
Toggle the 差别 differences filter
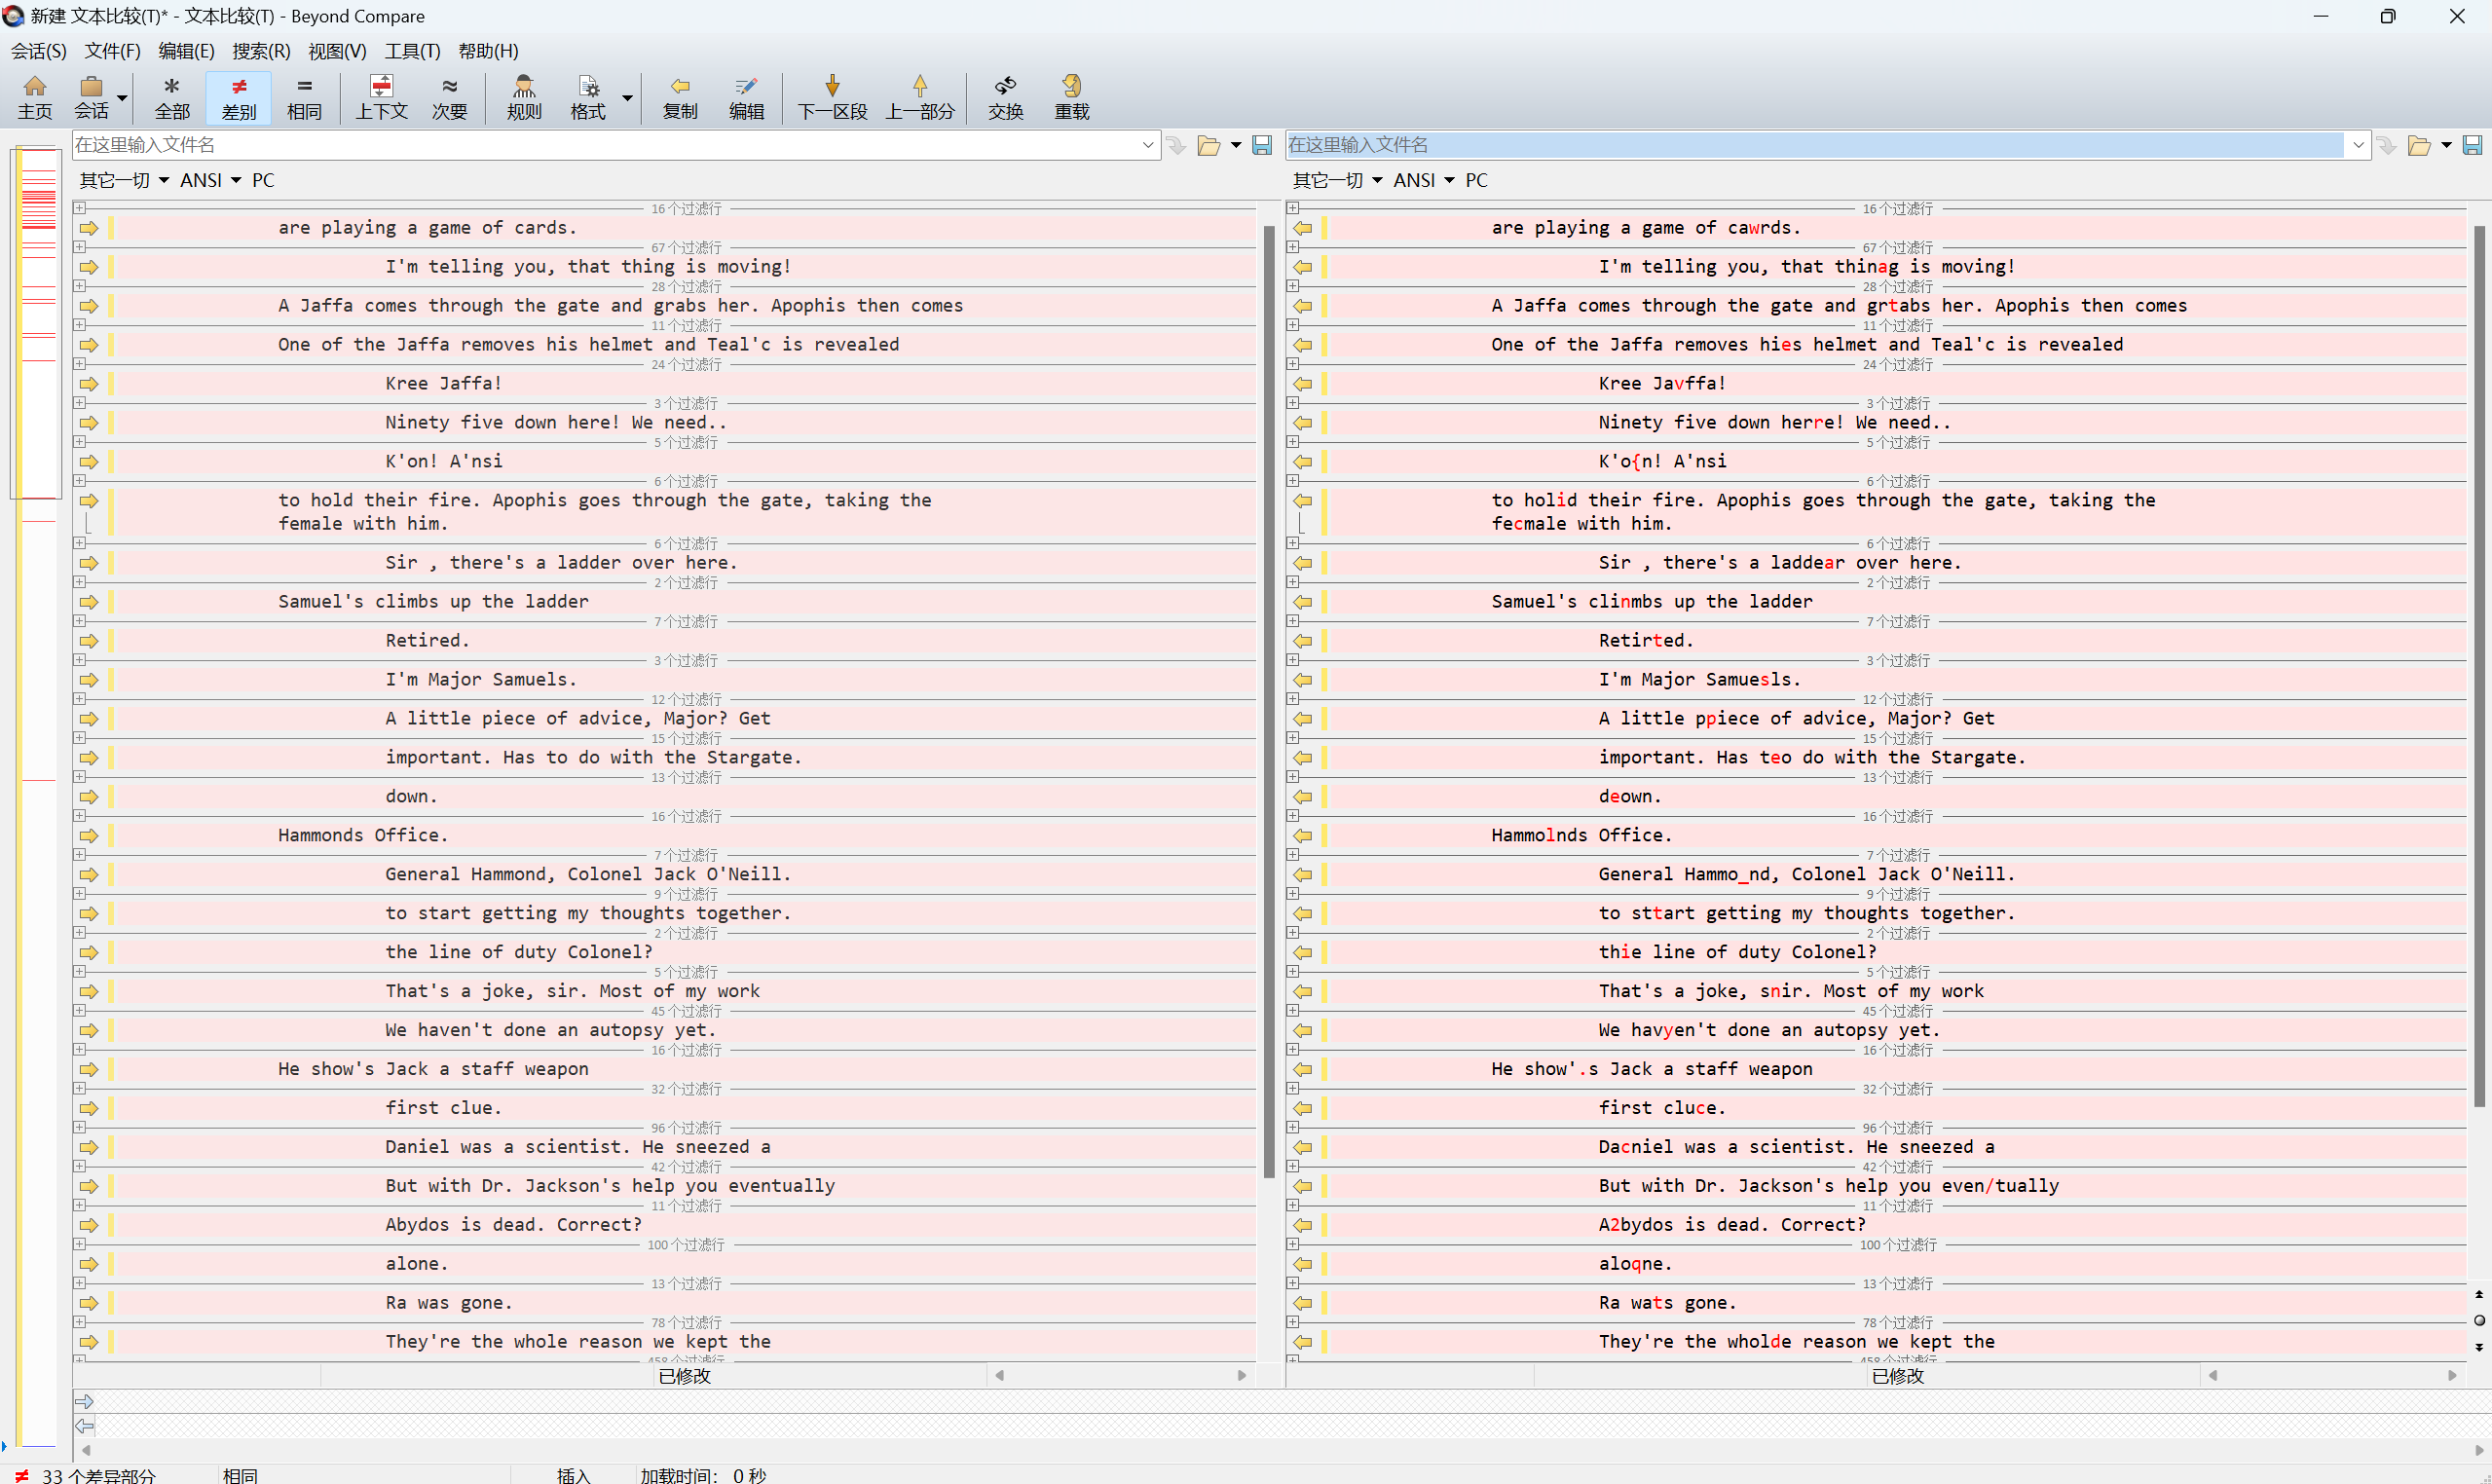click(x=239, y=97)
